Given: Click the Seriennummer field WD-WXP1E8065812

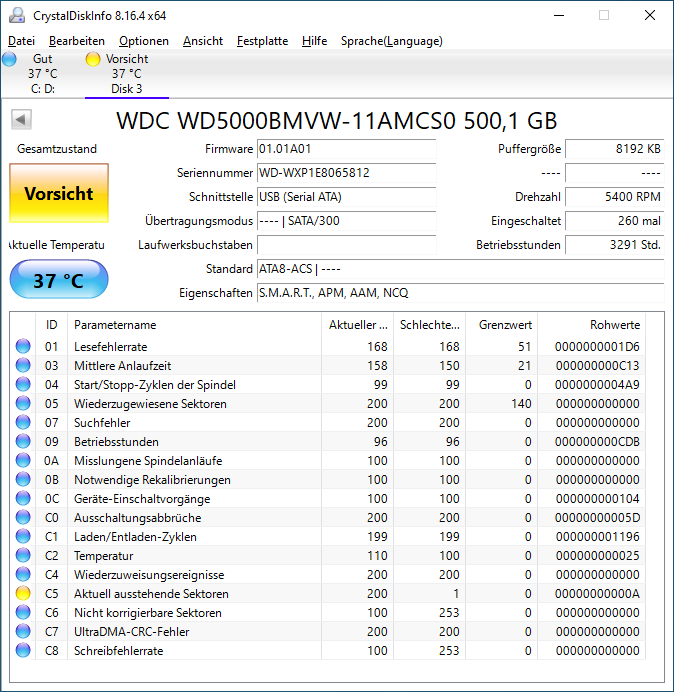Looking at the screenshot, I should pos(346,173).
